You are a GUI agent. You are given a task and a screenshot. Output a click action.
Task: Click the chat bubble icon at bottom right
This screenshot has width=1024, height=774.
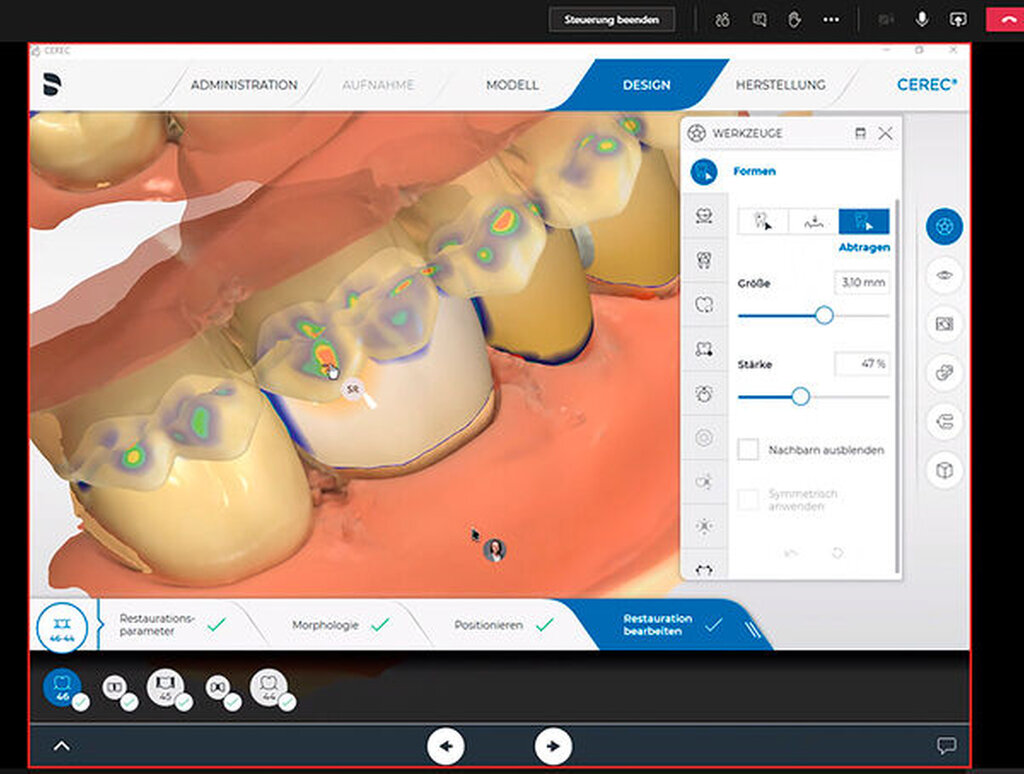click(x=946, y=746)
